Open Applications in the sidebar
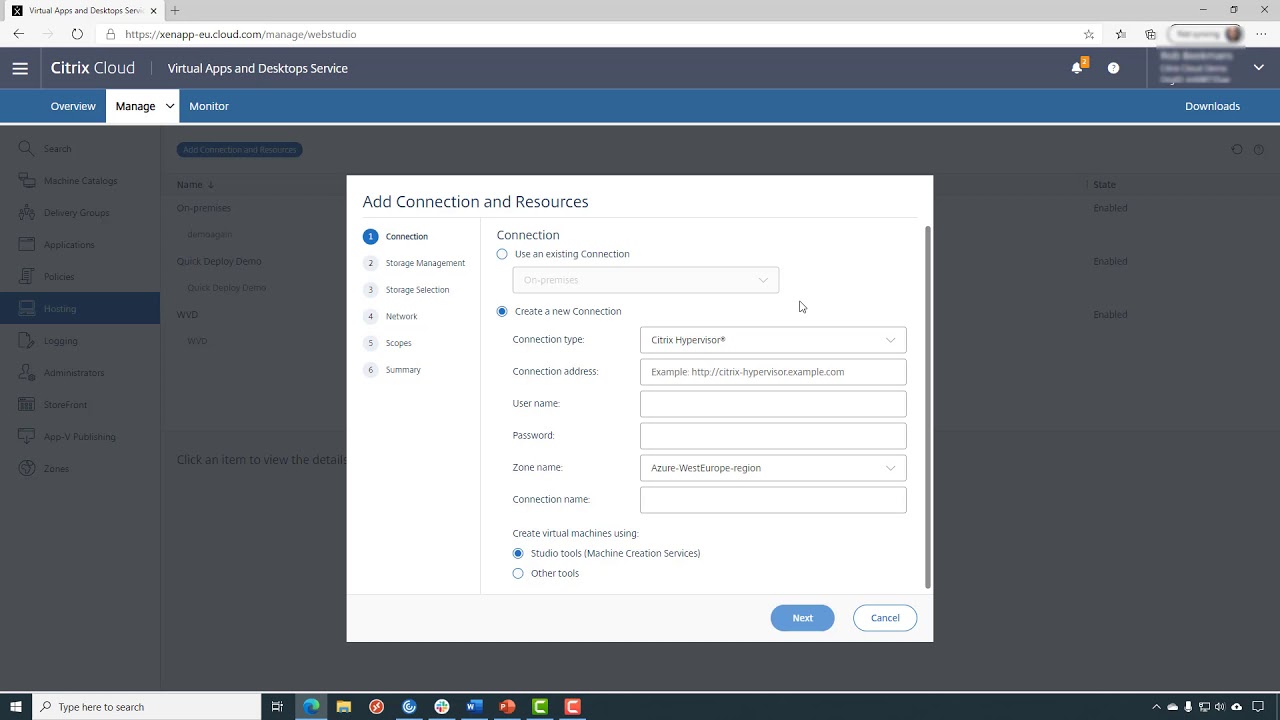The width and height of the screenshot is (1280, 720). pyautogui.click(x=80, y=245)
